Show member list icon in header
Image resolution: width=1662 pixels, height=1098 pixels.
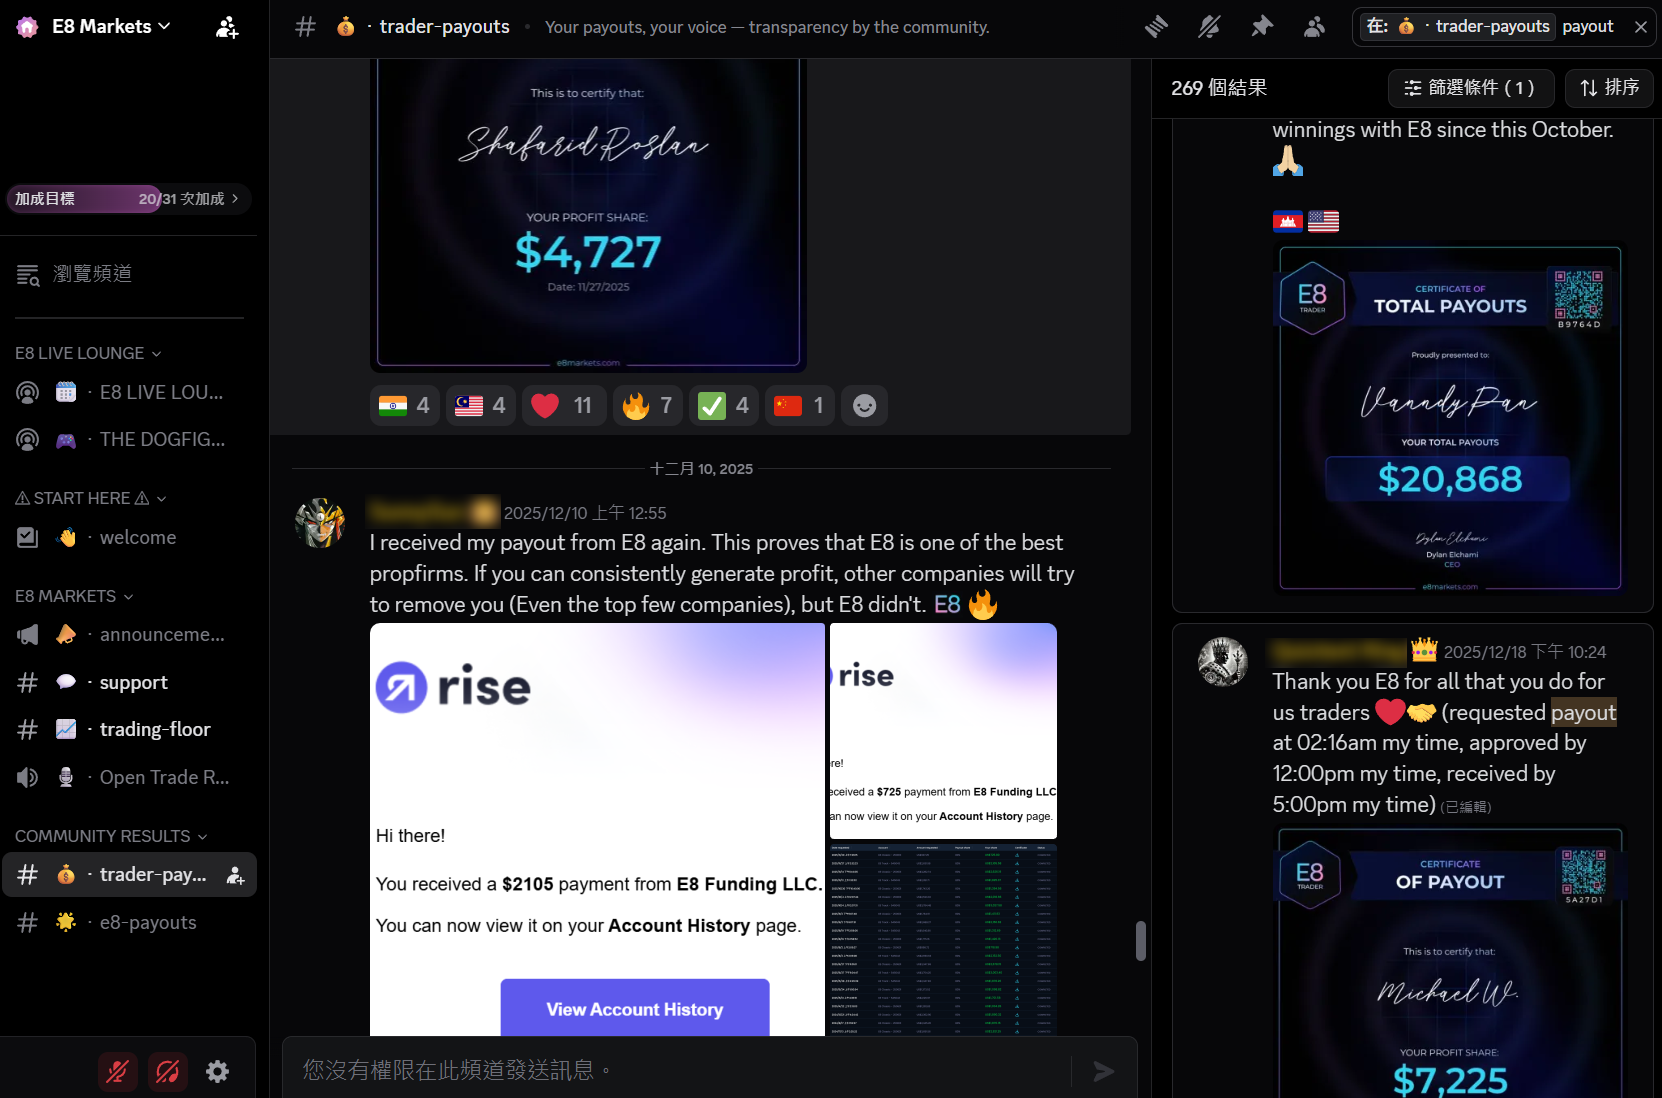tap(1314, 27)
